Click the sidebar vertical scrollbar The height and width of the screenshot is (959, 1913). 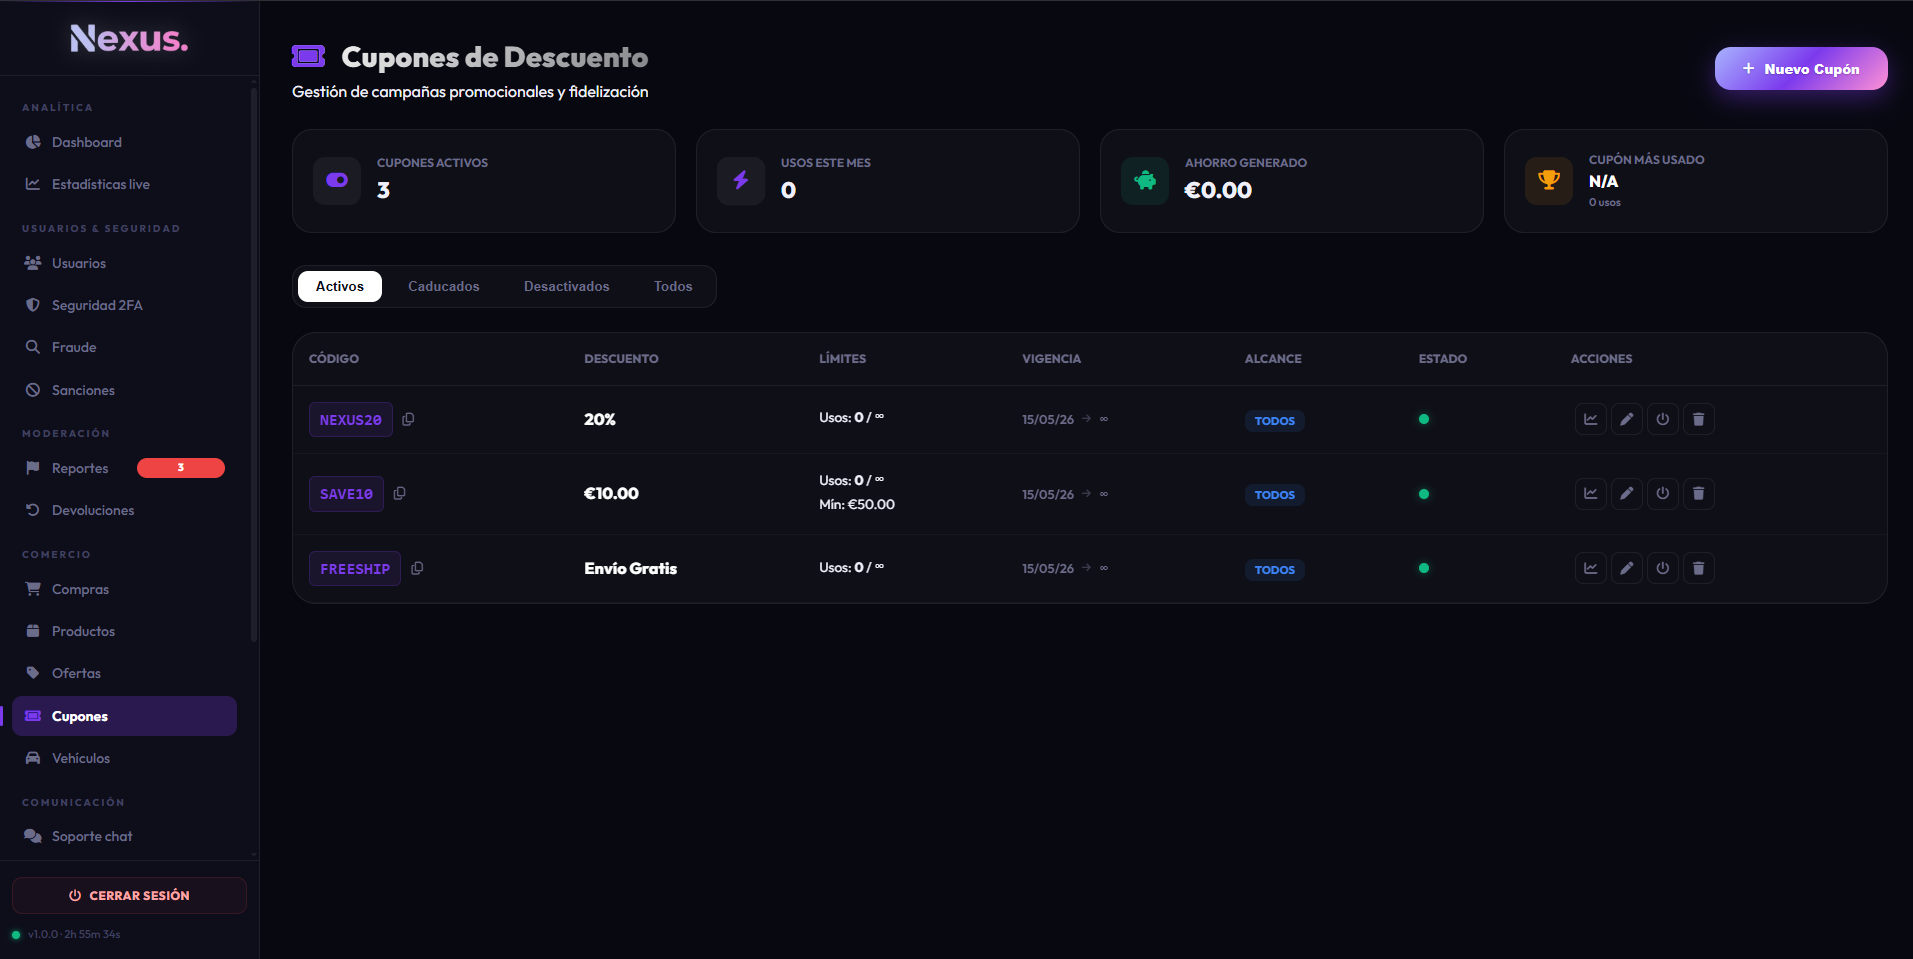[x=254, y=365]
